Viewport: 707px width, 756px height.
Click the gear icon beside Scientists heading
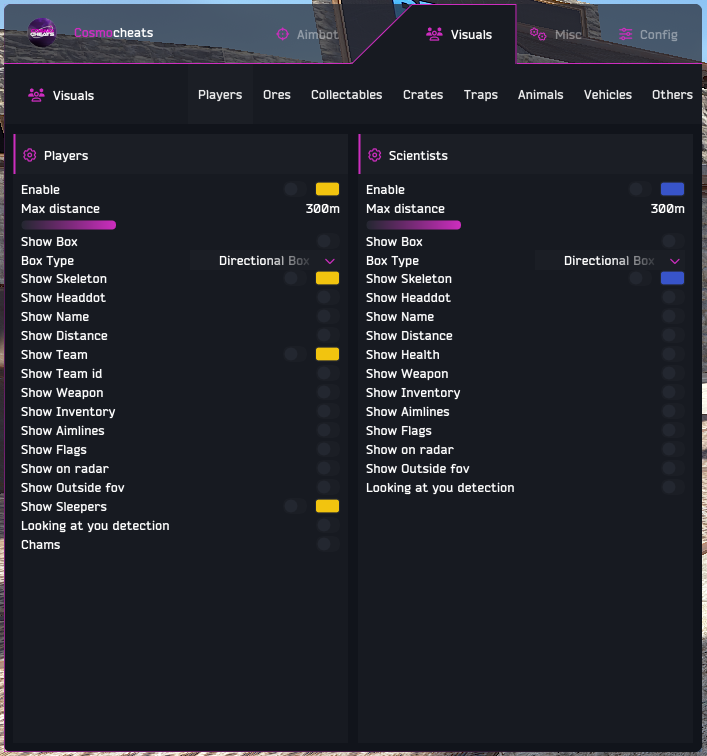coord(375,155)
